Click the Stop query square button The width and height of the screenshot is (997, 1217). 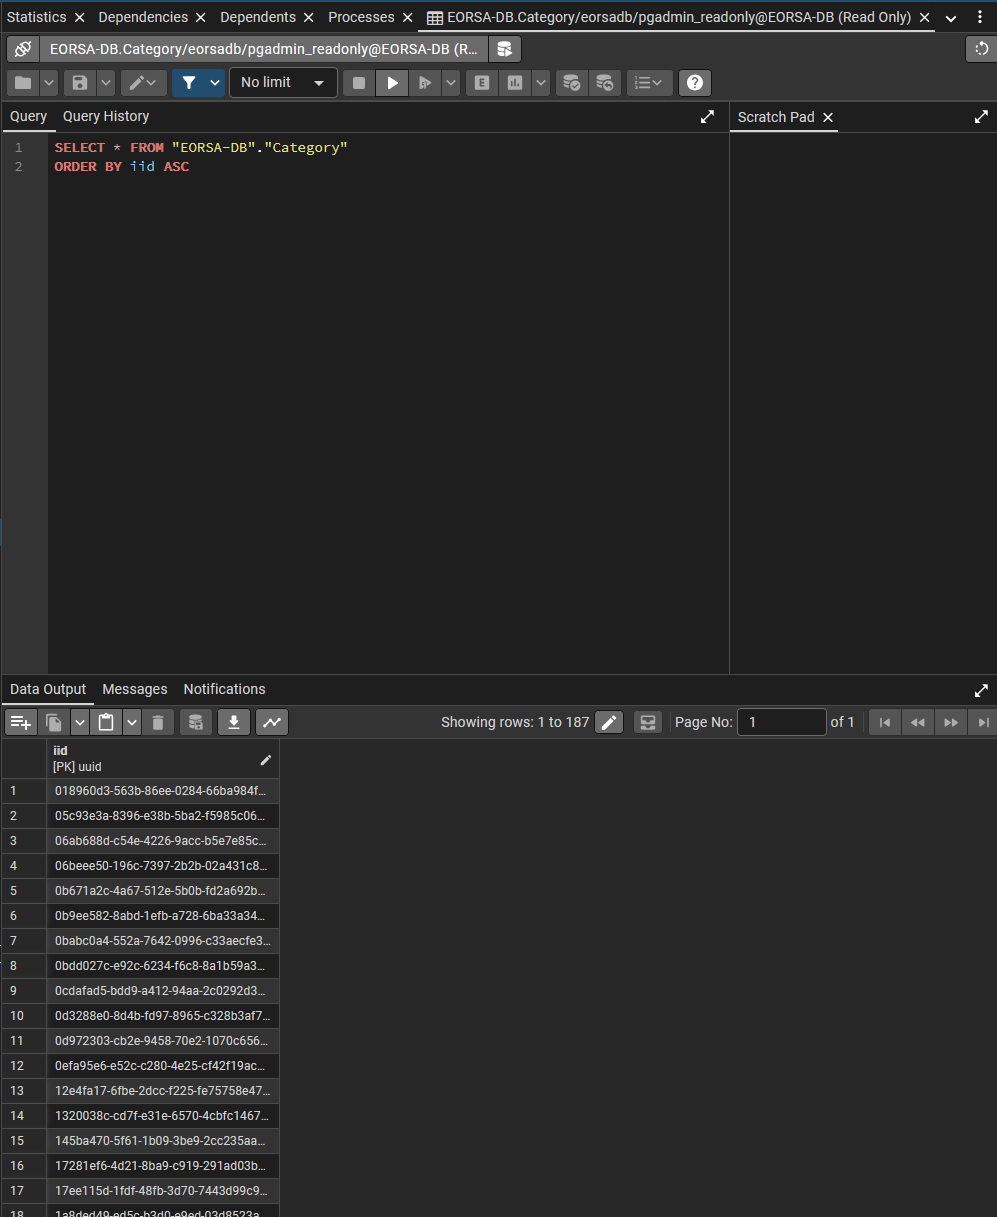(359, 83)
